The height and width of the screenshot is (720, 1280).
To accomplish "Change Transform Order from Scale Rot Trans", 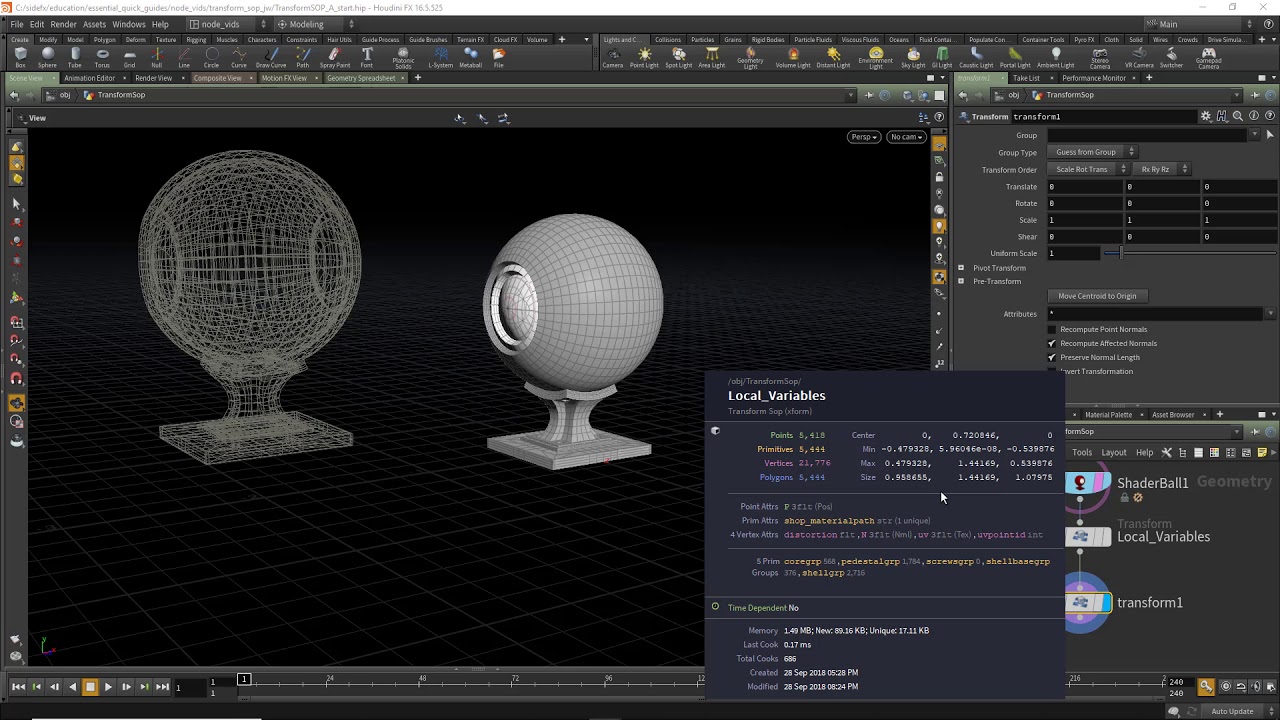I will click(1088, 169).
